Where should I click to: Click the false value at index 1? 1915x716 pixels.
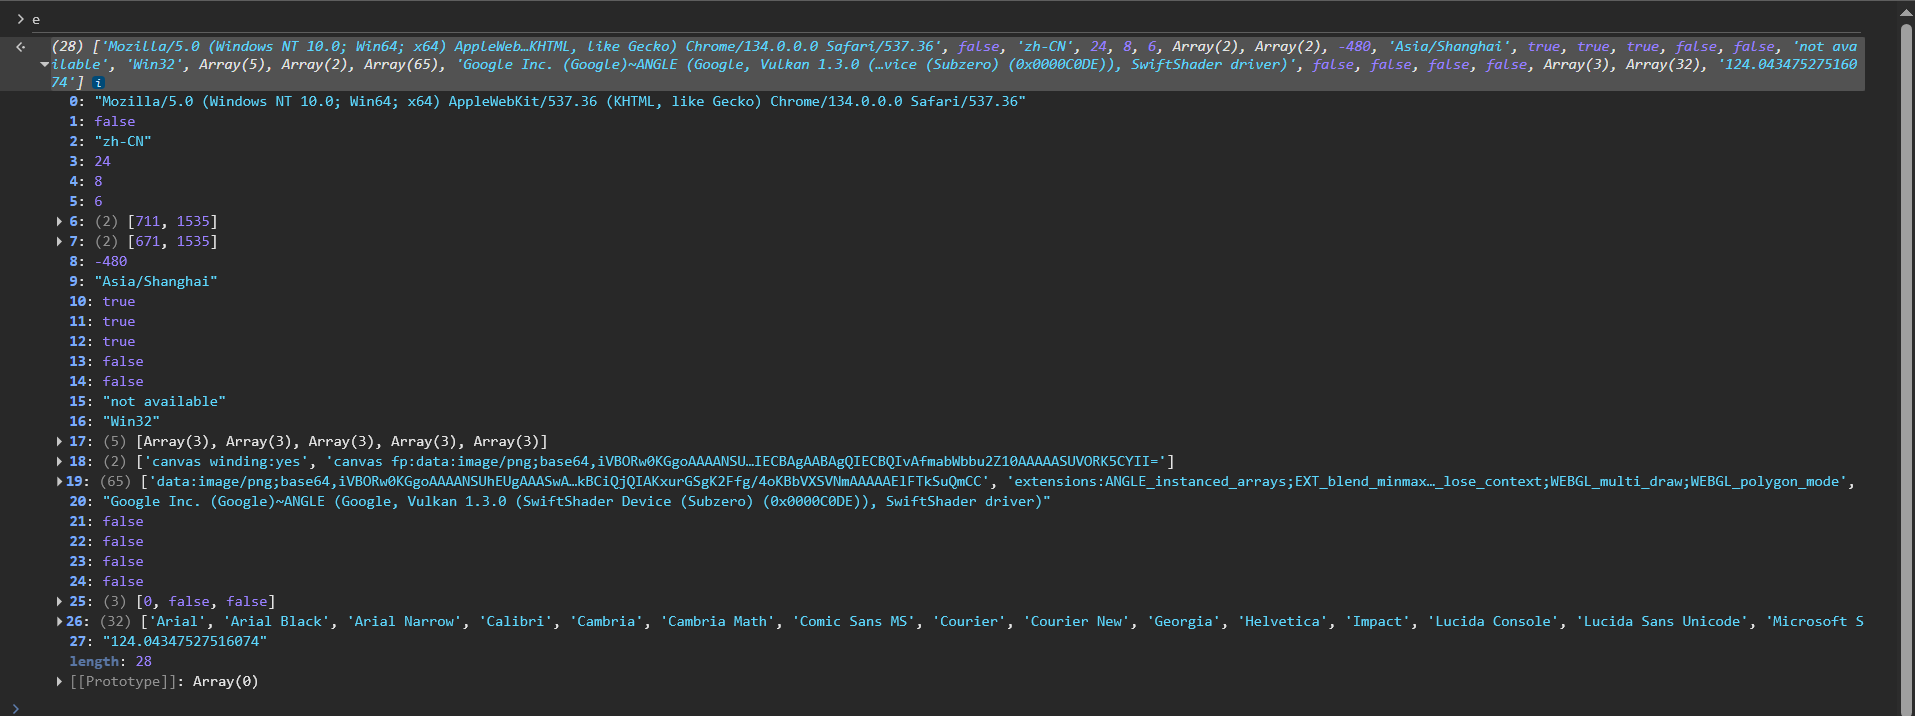point(115,121)
